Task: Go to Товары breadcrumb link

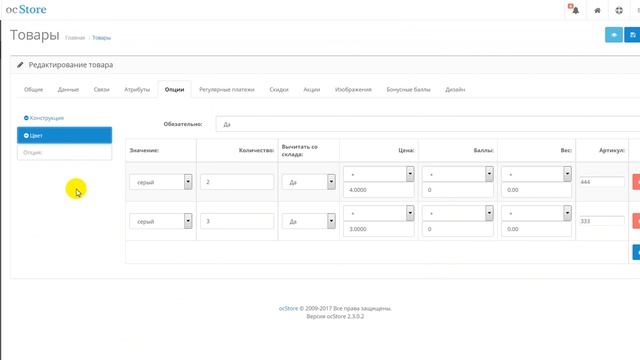Action: tap(101, 38)
